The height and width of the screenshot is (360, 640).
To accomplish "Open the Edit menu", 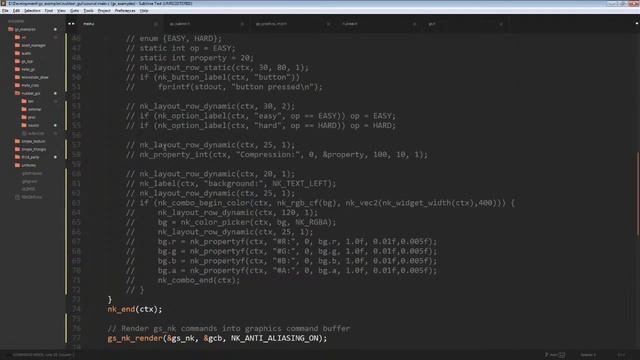I will (16, 11).
